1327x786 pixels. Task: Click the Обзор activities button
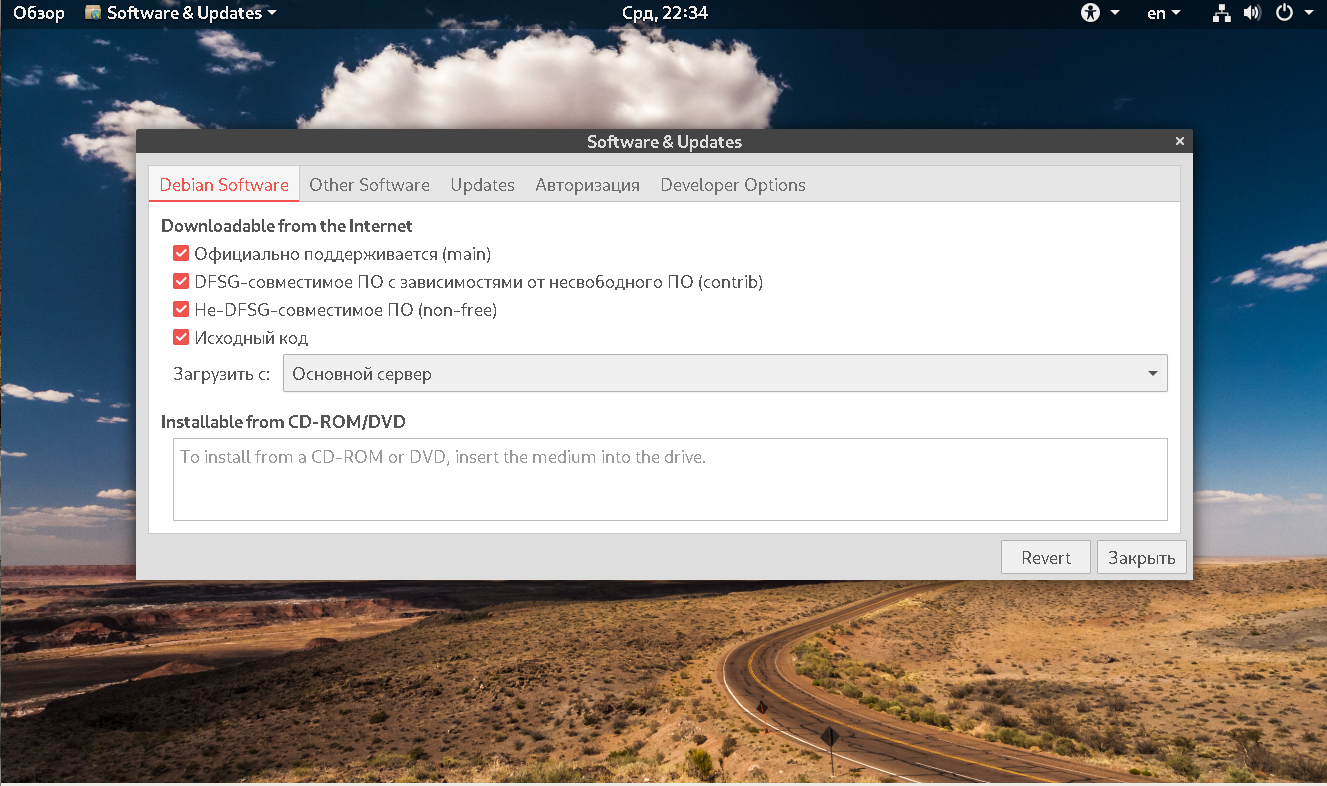[x=39, y=13]
